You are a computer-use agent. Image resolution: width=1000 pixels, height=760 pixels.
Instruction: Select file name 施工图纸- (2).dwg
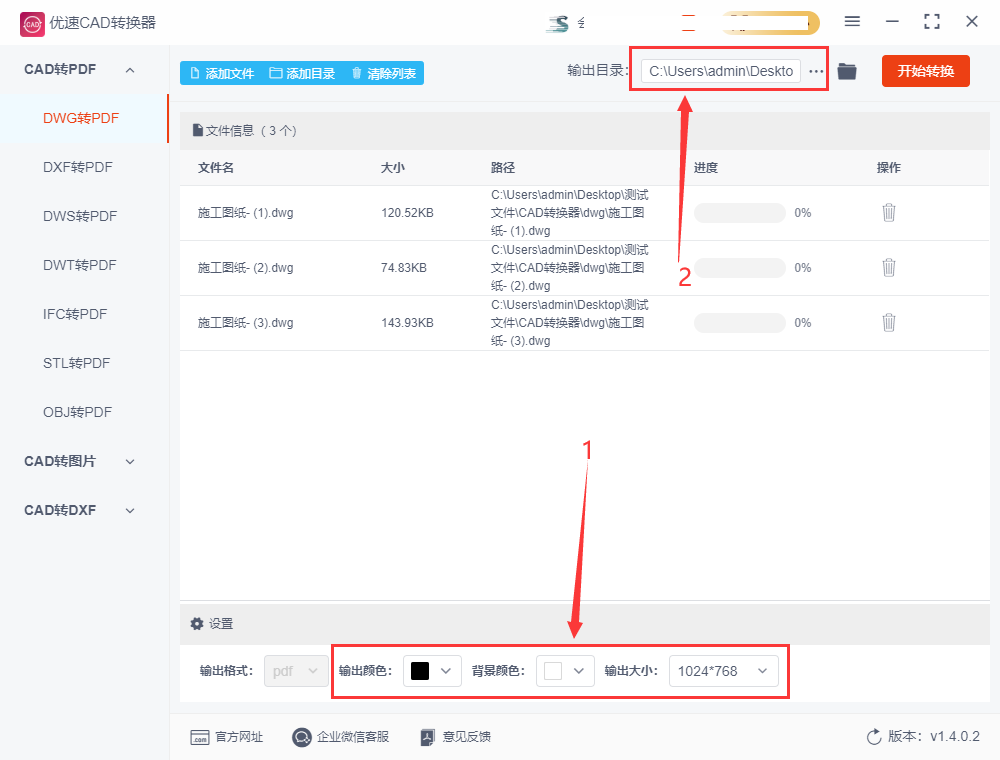246,268
